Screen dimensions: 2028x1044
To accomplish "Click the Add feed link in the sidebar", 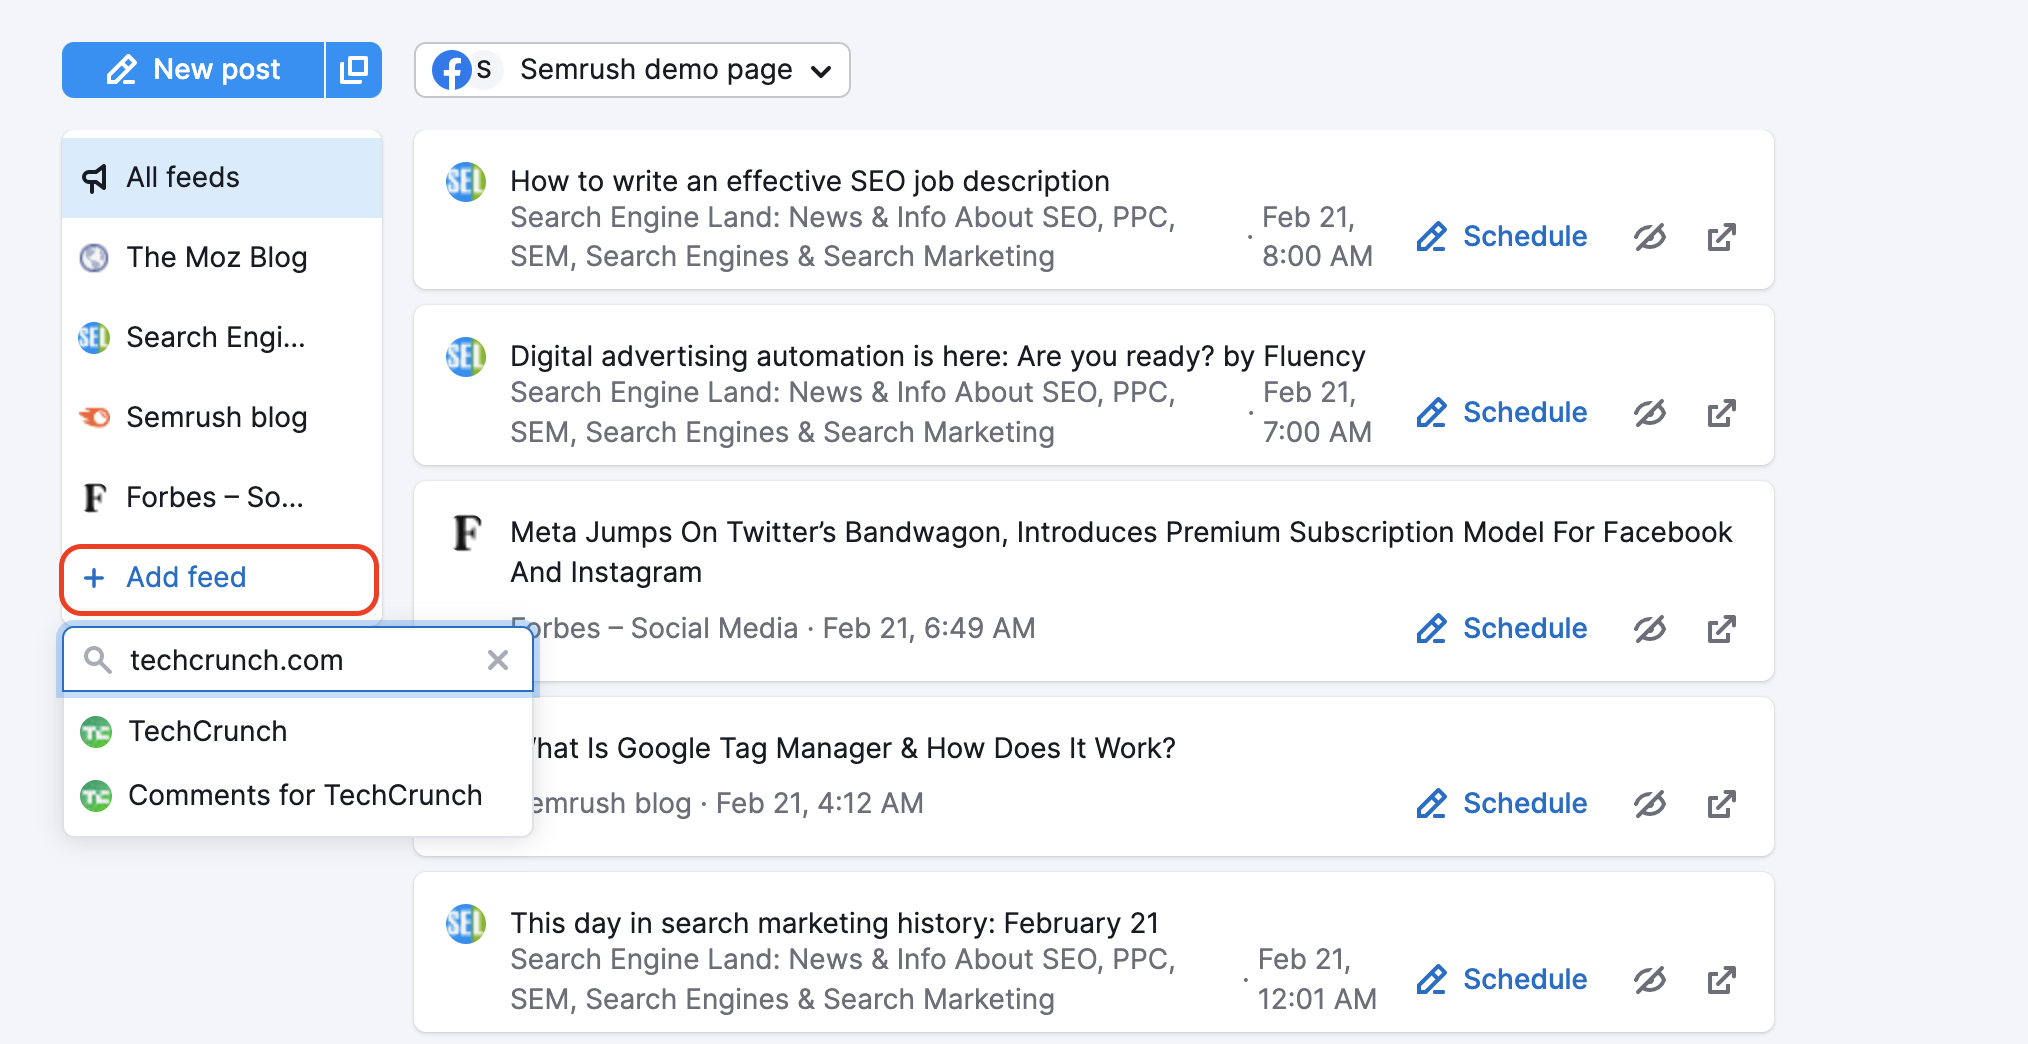I will (186, 578).
